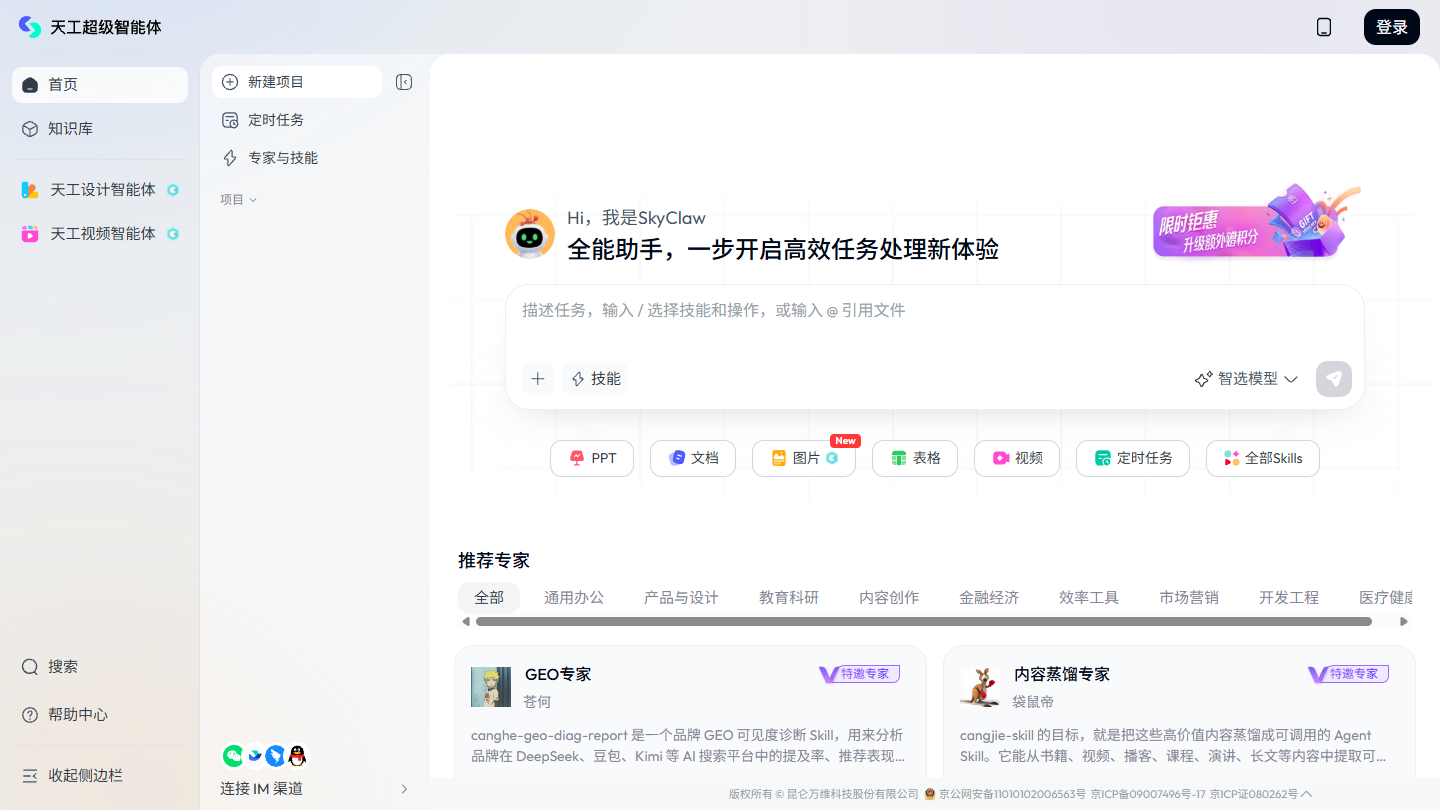The width and height of the screenshot is (1440, 810).
Task: Click the mobile phone icon in header
Action: click(1324, 27)
